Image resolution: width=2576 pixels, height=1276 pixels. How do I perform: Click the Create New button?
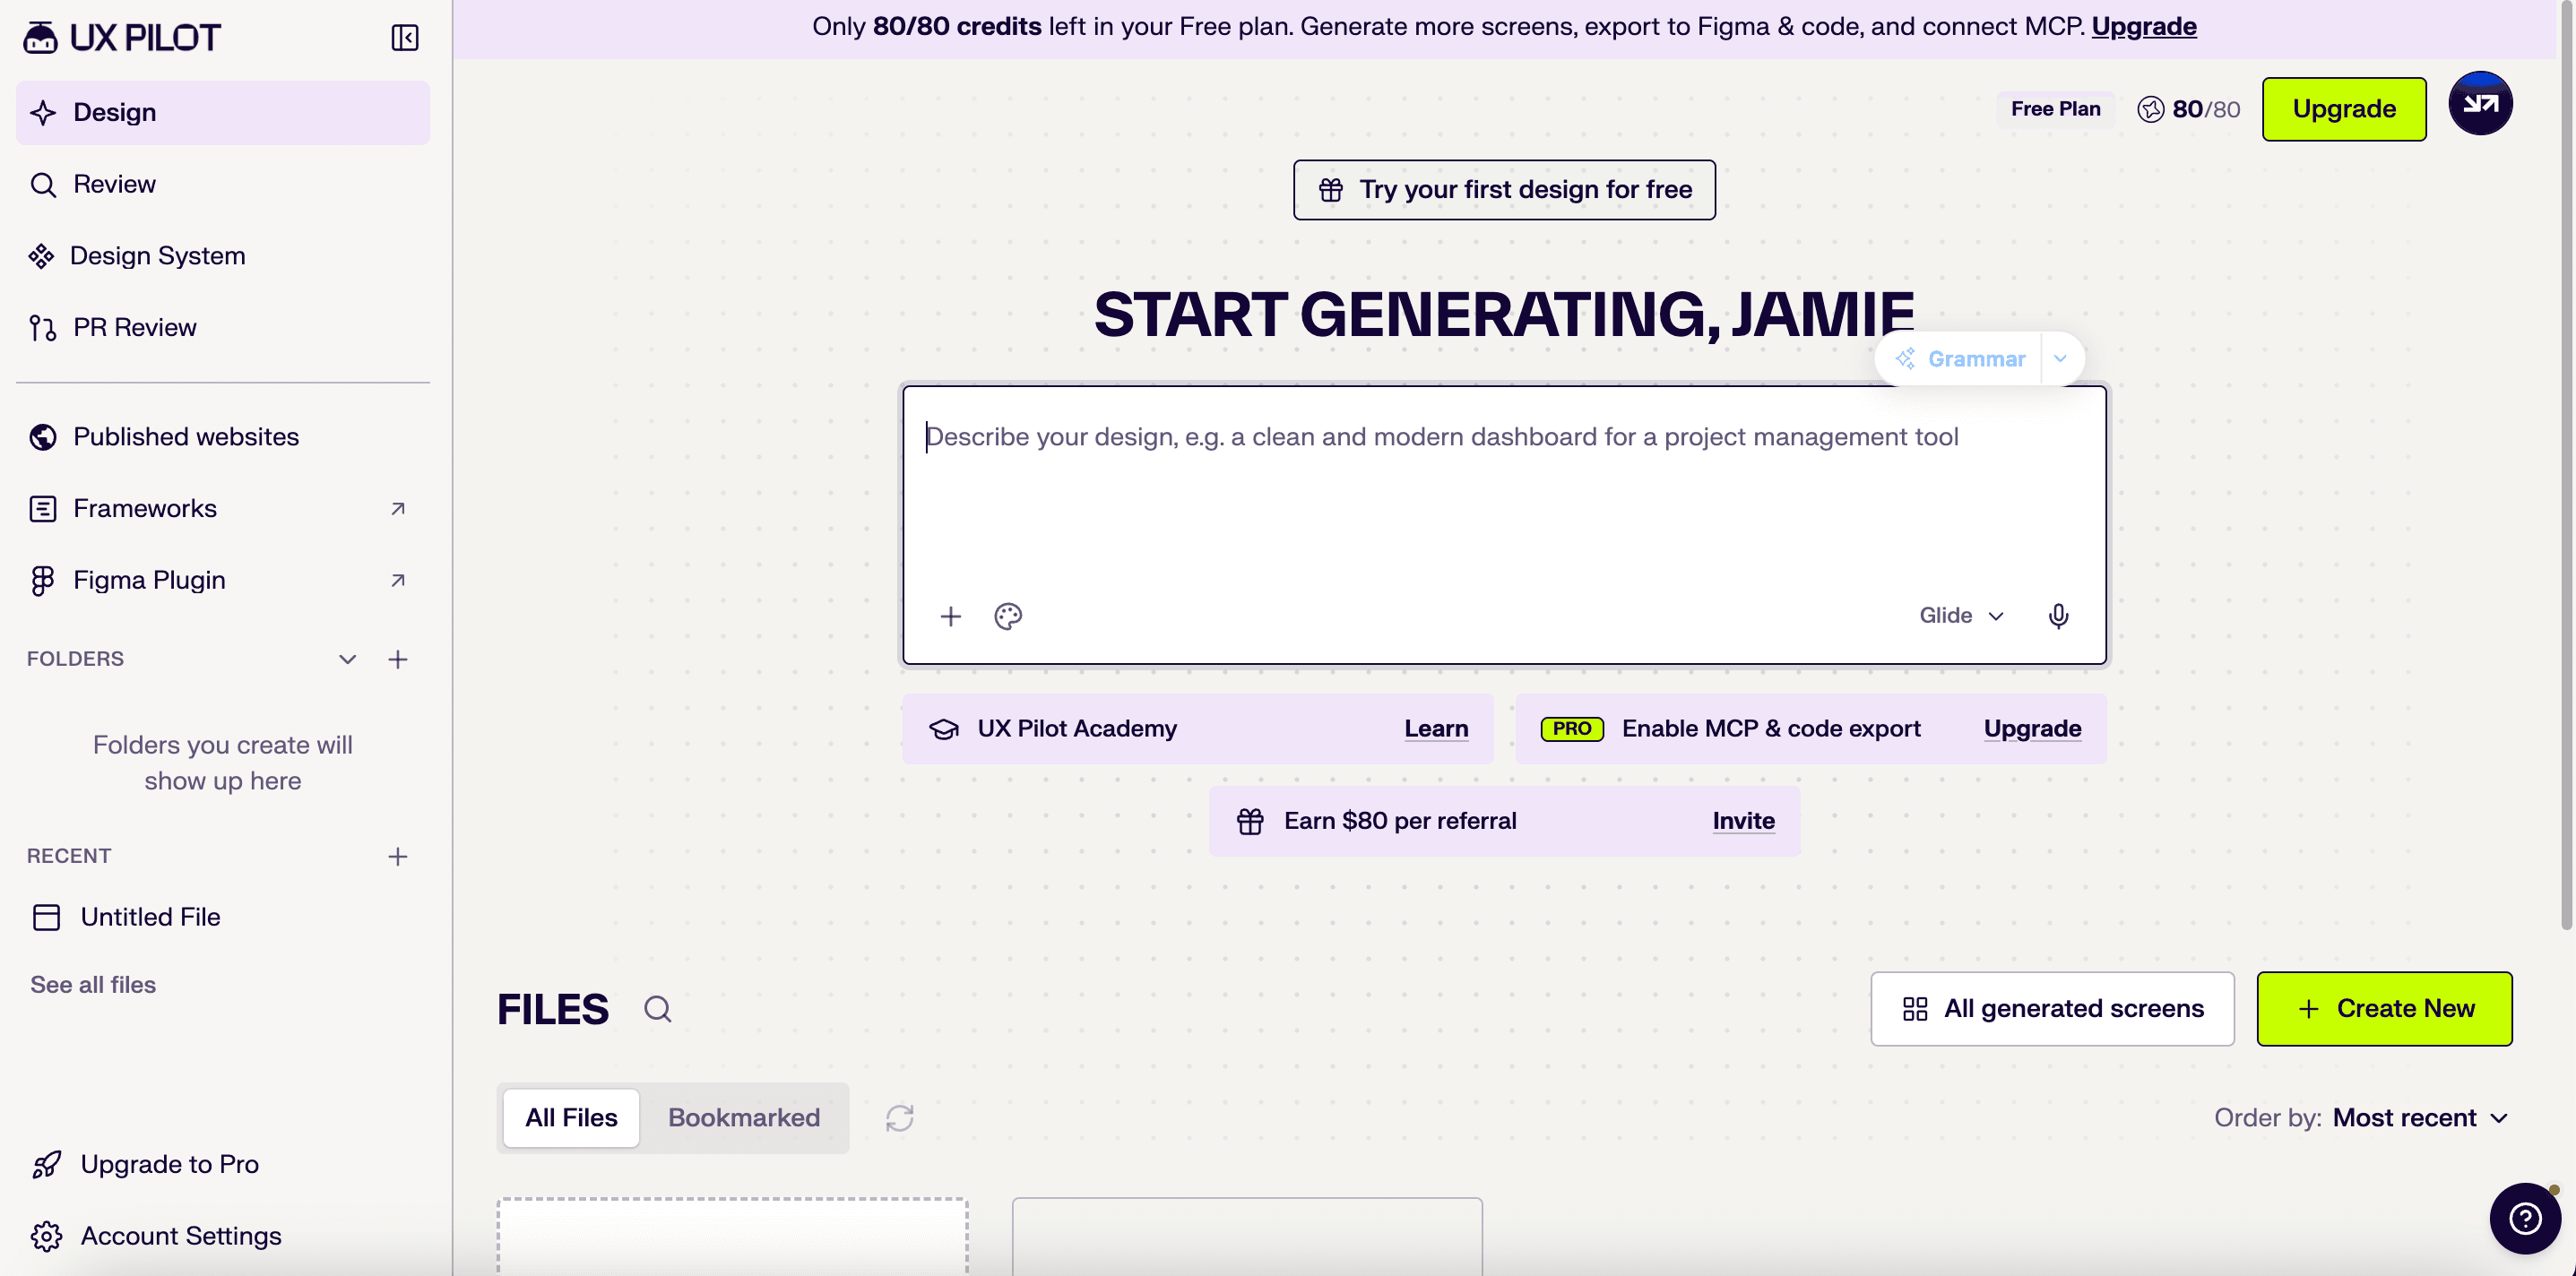coord(2384,1009)
